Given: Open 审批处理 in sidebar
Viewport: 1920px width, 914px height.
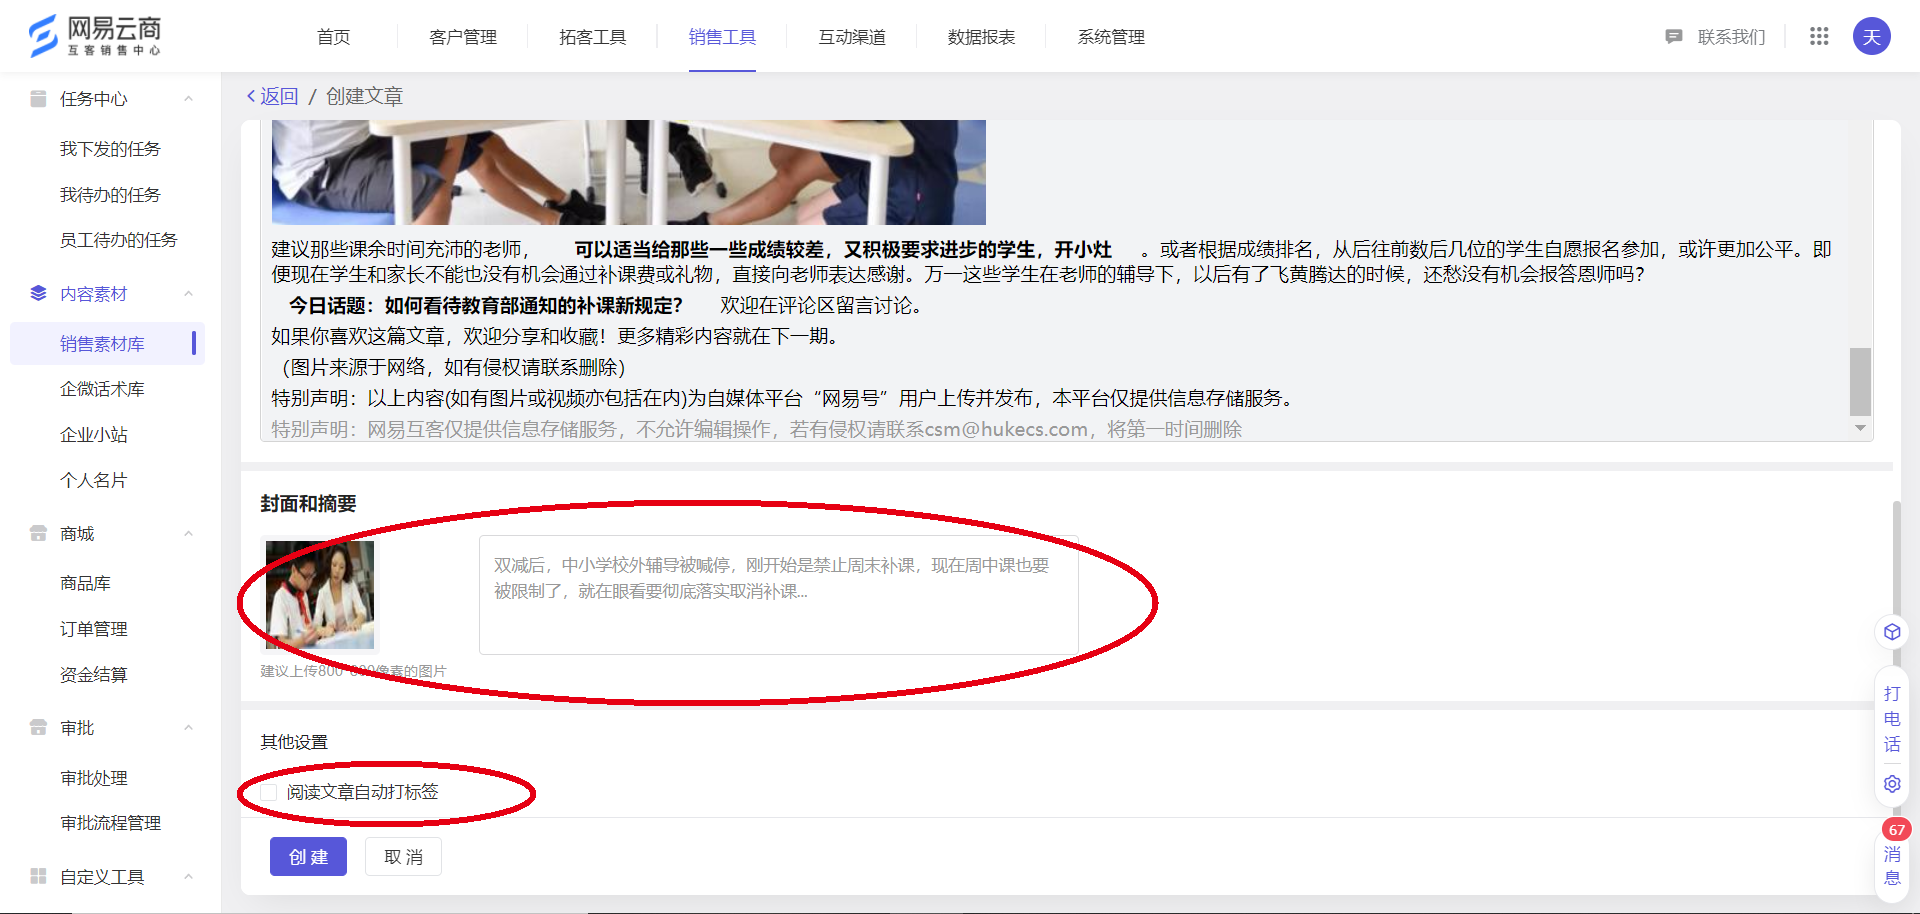Looking at the screenshot, I should click(93, 778).
